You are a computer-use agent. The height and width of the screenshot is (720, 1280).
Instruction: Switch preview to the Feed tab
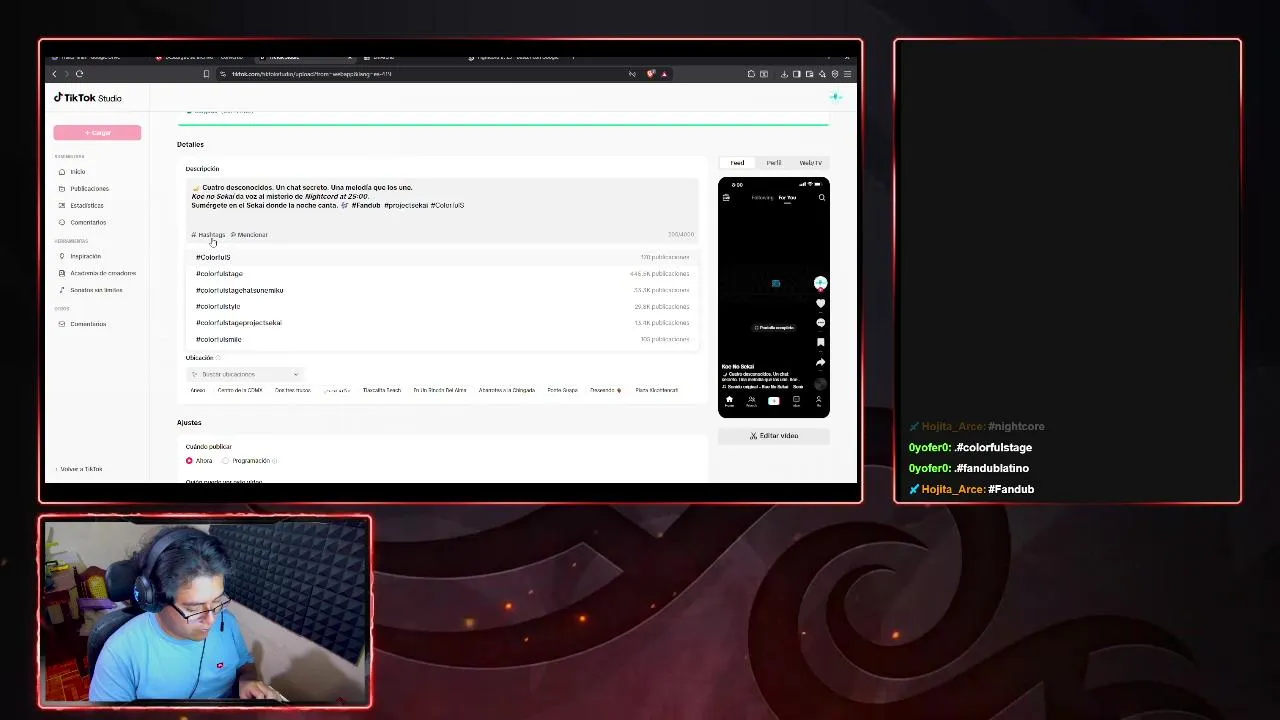737,163
